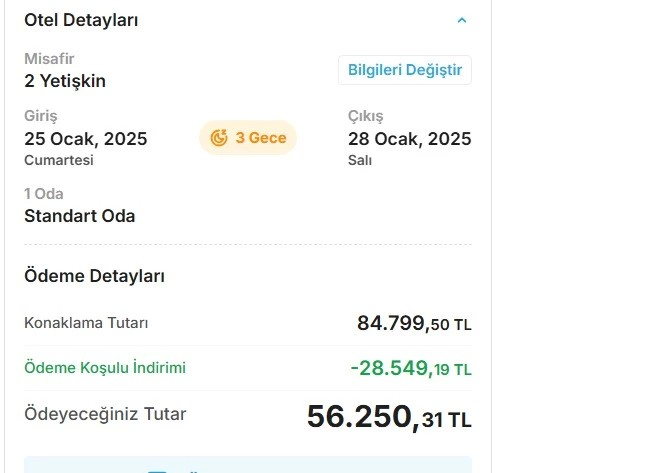Click check-out date 28 Ocak, 2025
The height and width of the screenshot is (473, 650).
pos(409,139)
